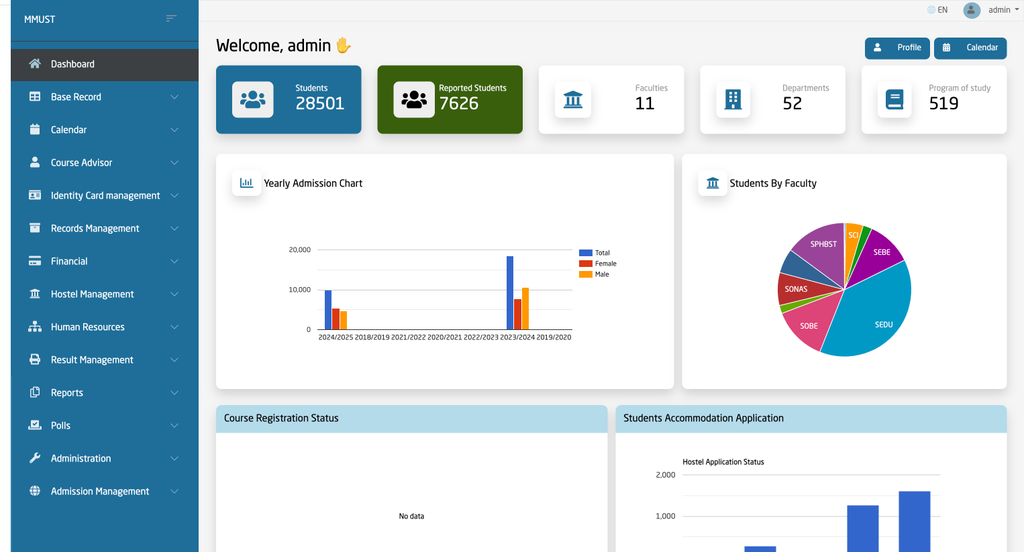Image resolution: width=1024 pixels, height=552 pixels.
Task: Expand the Hostel Management chevron
Action: [174, 294]
